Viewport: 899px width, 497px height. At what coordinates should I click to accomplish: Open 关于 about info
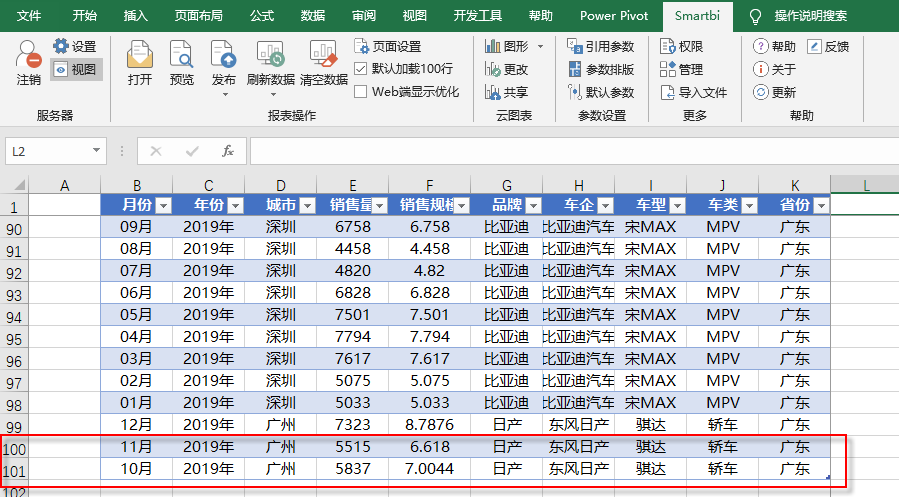click(x=774, y=69)
